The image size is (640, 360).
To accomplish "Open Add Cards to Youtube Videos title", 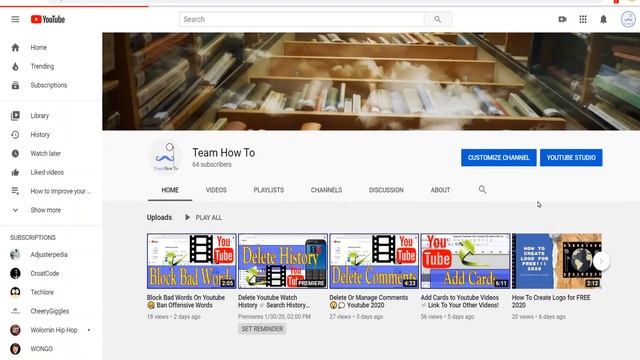I will [x=460, y=301].
